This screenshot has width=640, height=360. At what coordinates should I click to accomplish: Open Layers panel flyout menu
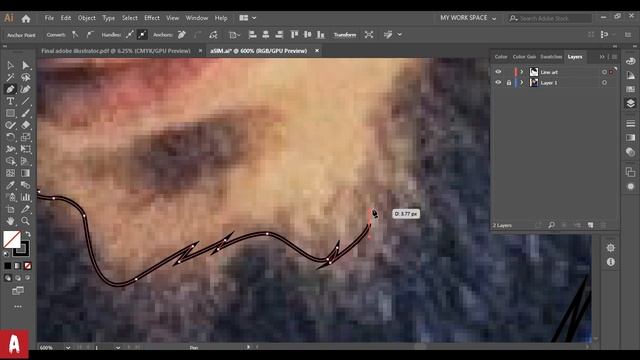tap(614, 57)
